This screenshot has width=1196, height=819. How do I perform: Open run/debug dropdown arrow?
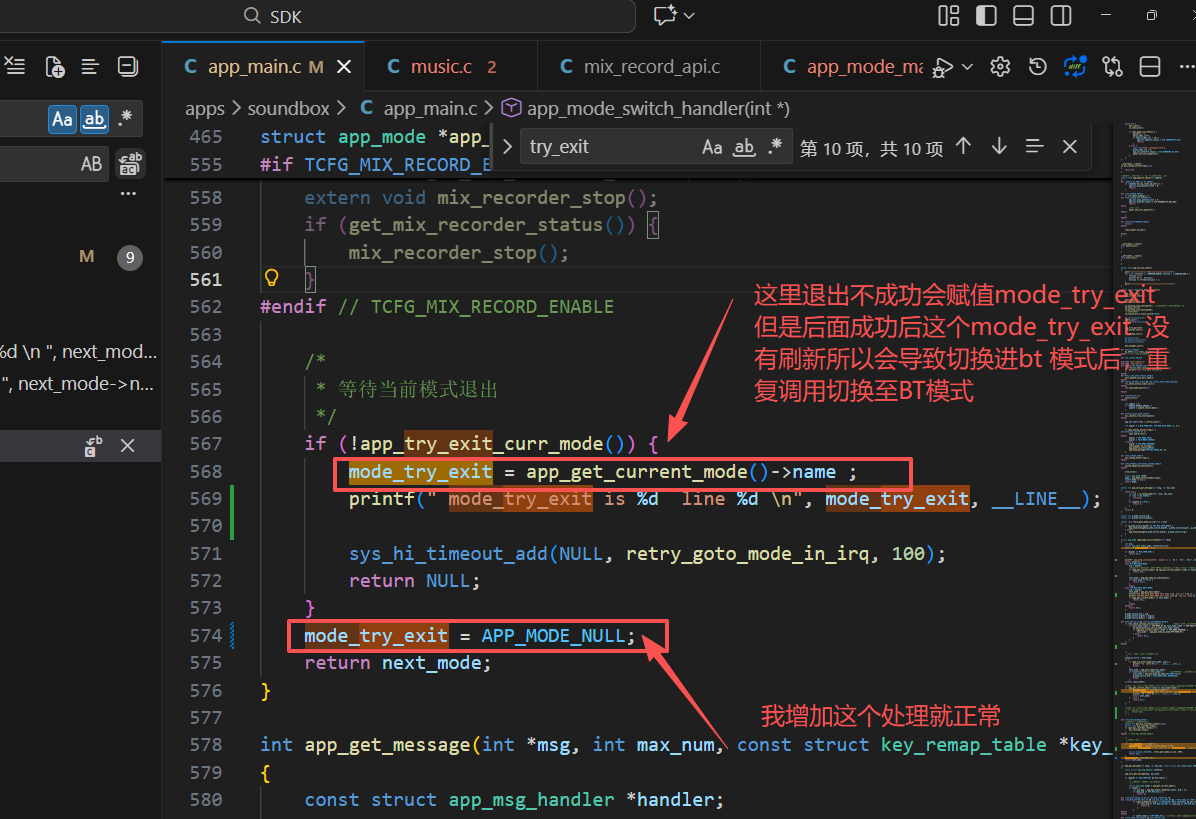(968, 67)
